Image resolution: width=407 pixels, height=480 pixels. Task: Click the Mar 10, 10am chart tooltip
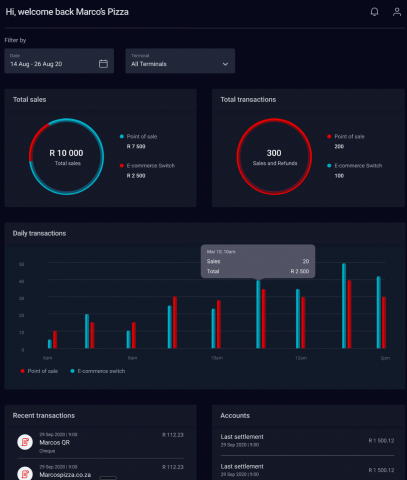point(258,261)
